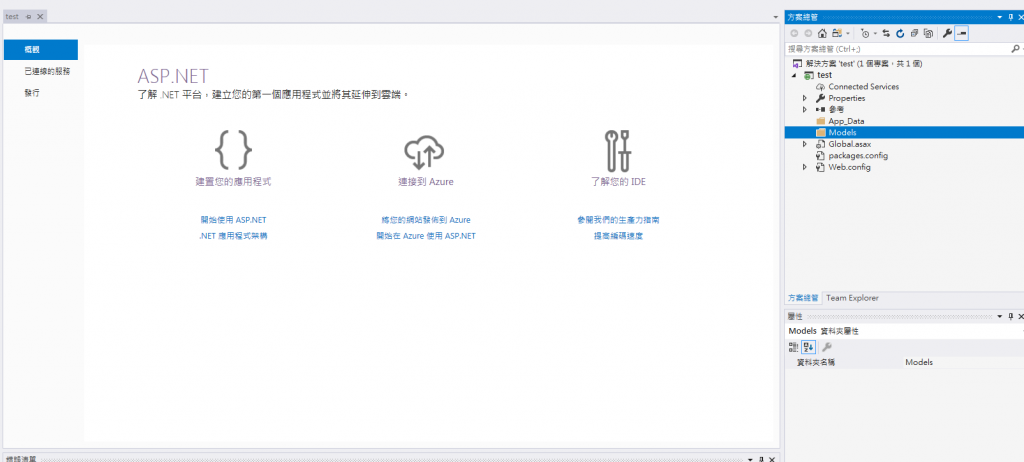Image resolution: width=1024 pixels, height=462 pixels.
Task: Click the pin icon on the Properties panel title bar
Action: coord(1010,316)
